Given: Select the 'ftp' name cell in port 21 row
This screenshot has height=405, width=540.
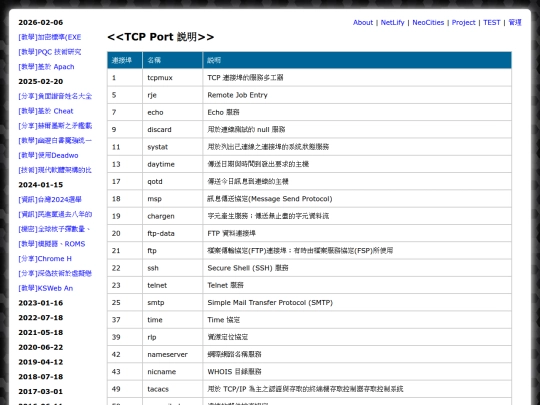Looking at the screenshot, I should point(172,251).
